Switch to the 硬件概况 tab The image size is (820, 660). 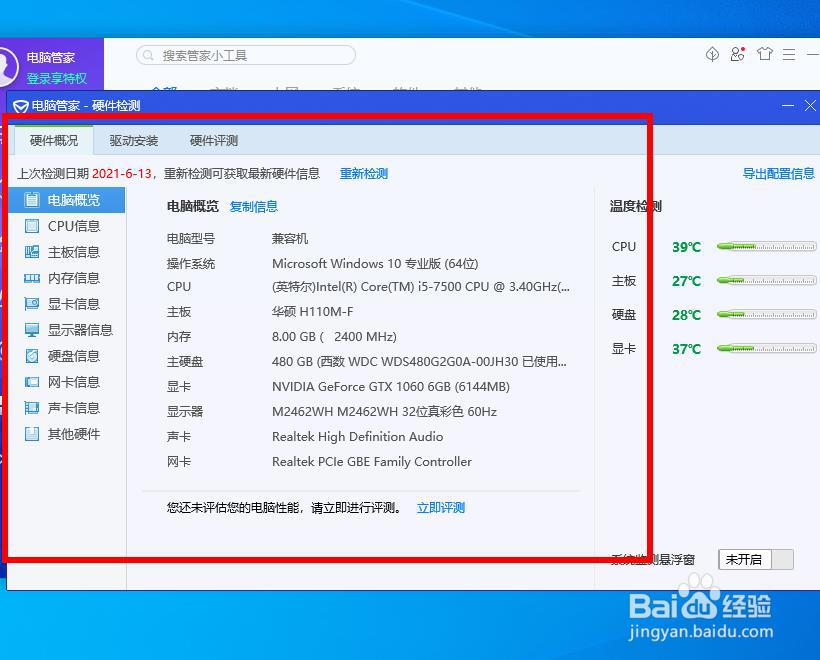[54, 140]
